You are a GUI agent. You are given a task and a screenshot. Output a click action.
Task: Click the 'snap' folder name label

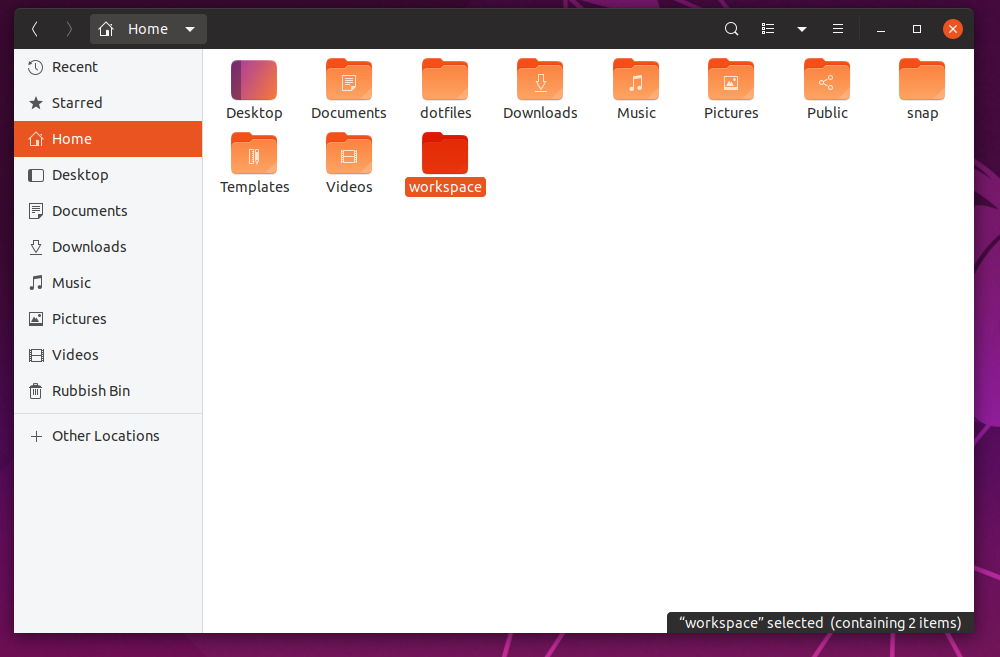922,114
